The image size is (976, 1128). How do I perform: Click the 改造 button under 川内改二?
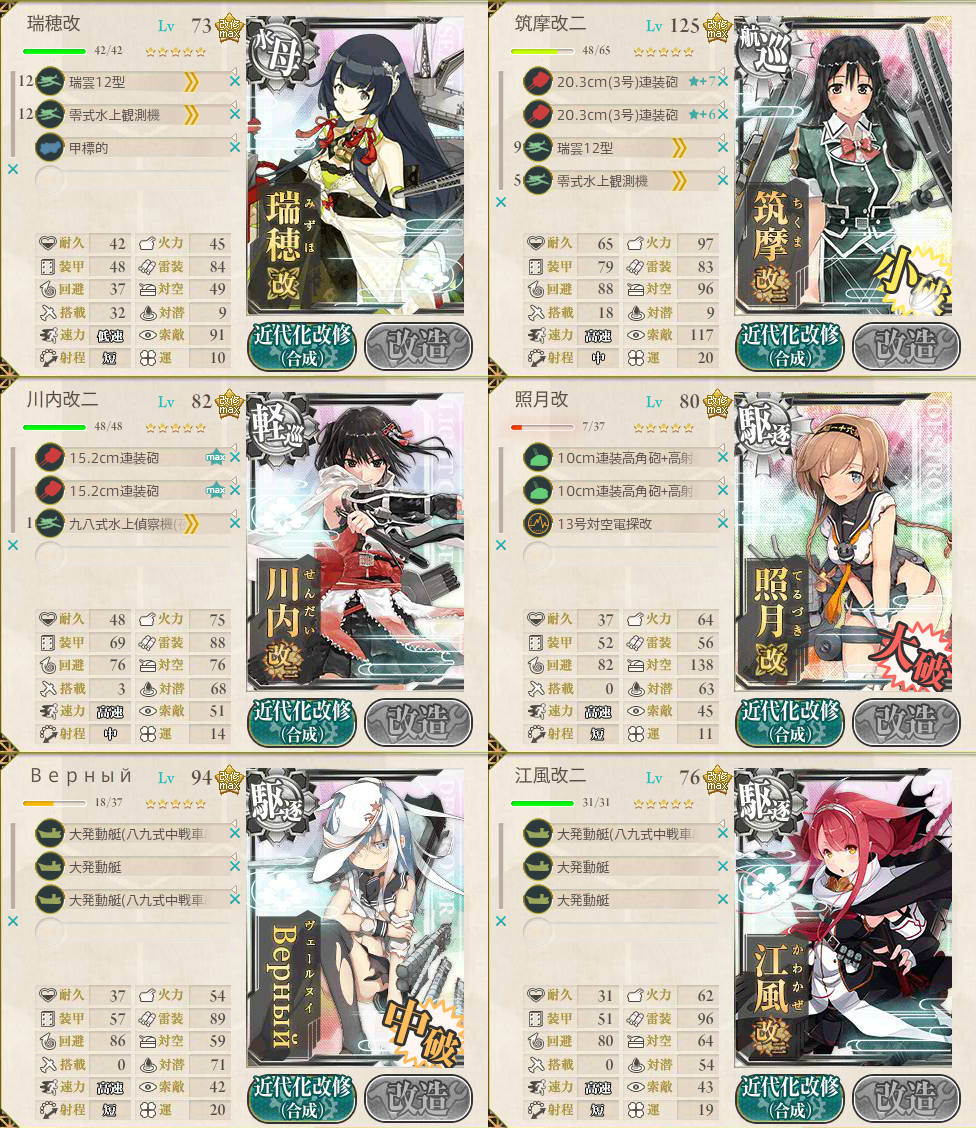tap(418, 722)
